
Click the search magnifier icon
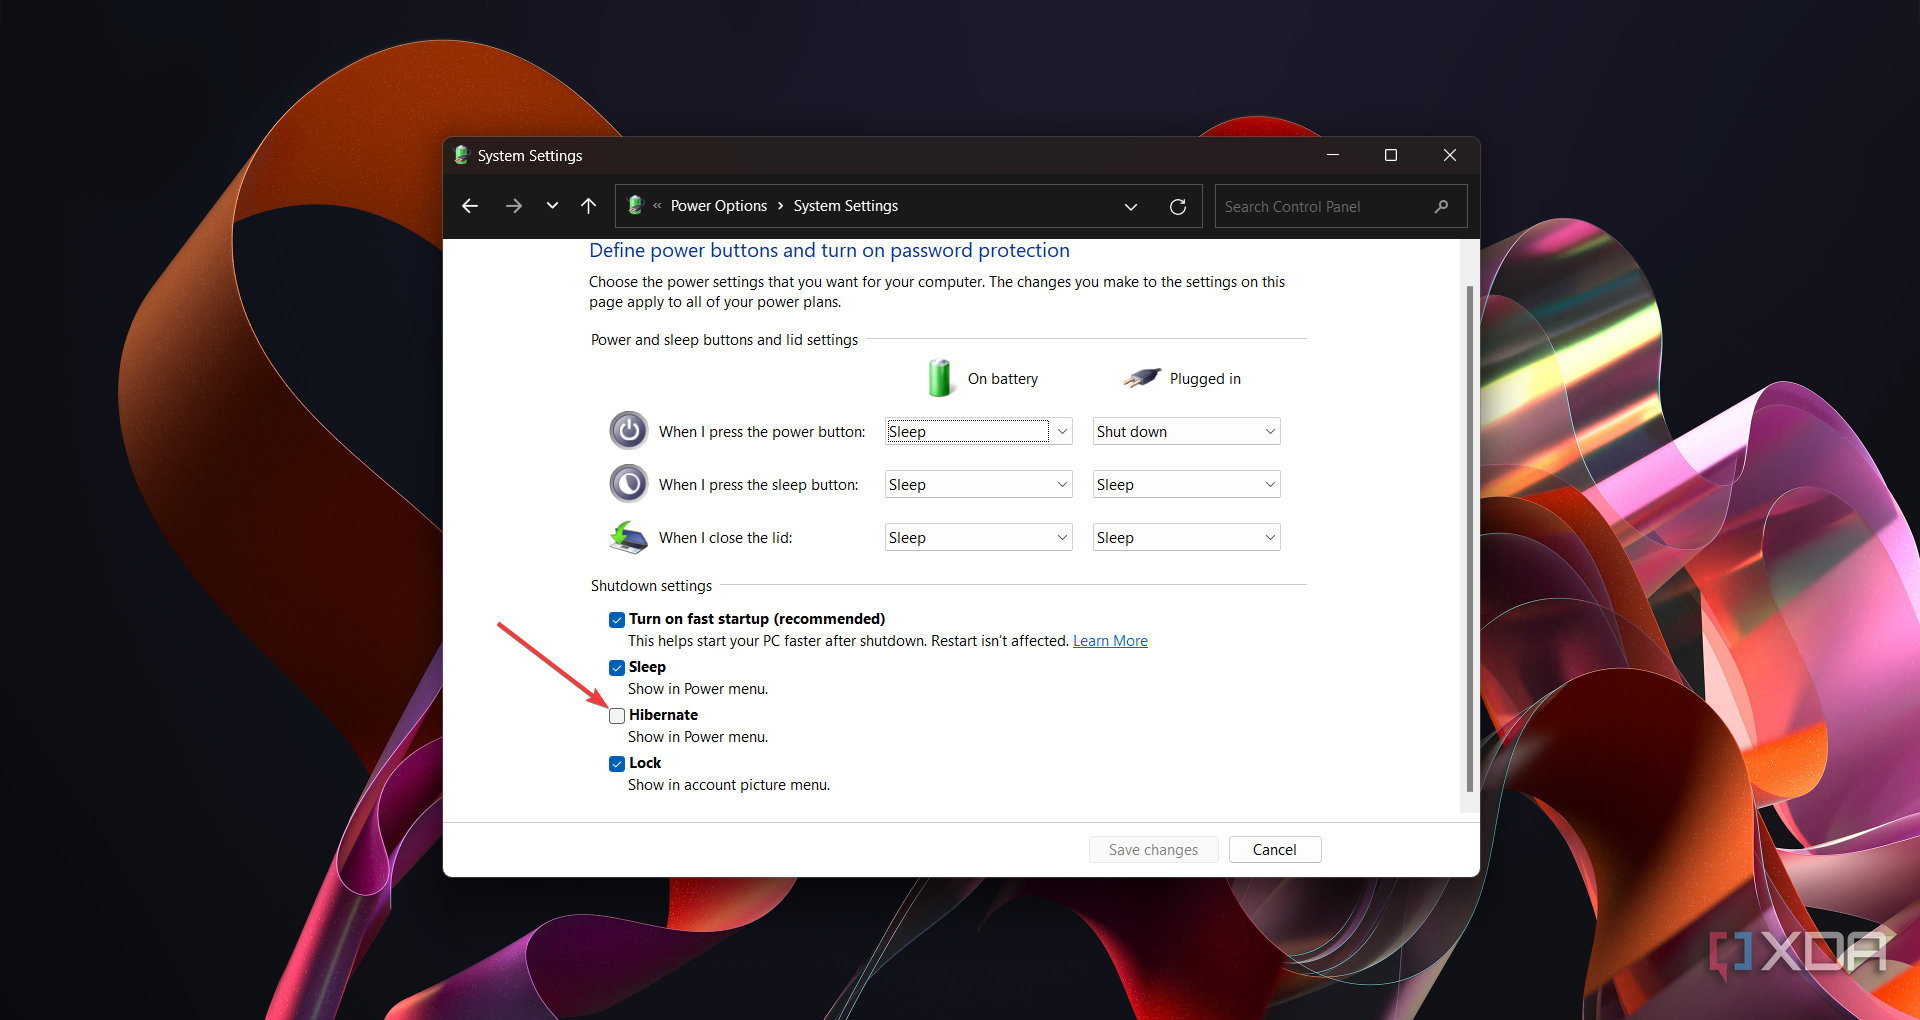[x=1441, y=207]
